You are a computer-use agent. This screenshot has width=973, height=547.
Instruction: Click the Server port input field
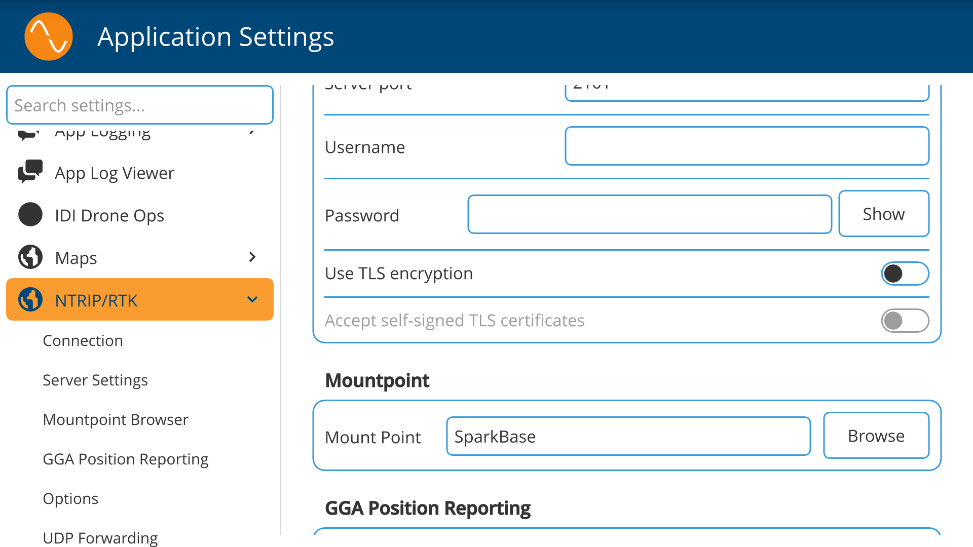coord(747,92)
